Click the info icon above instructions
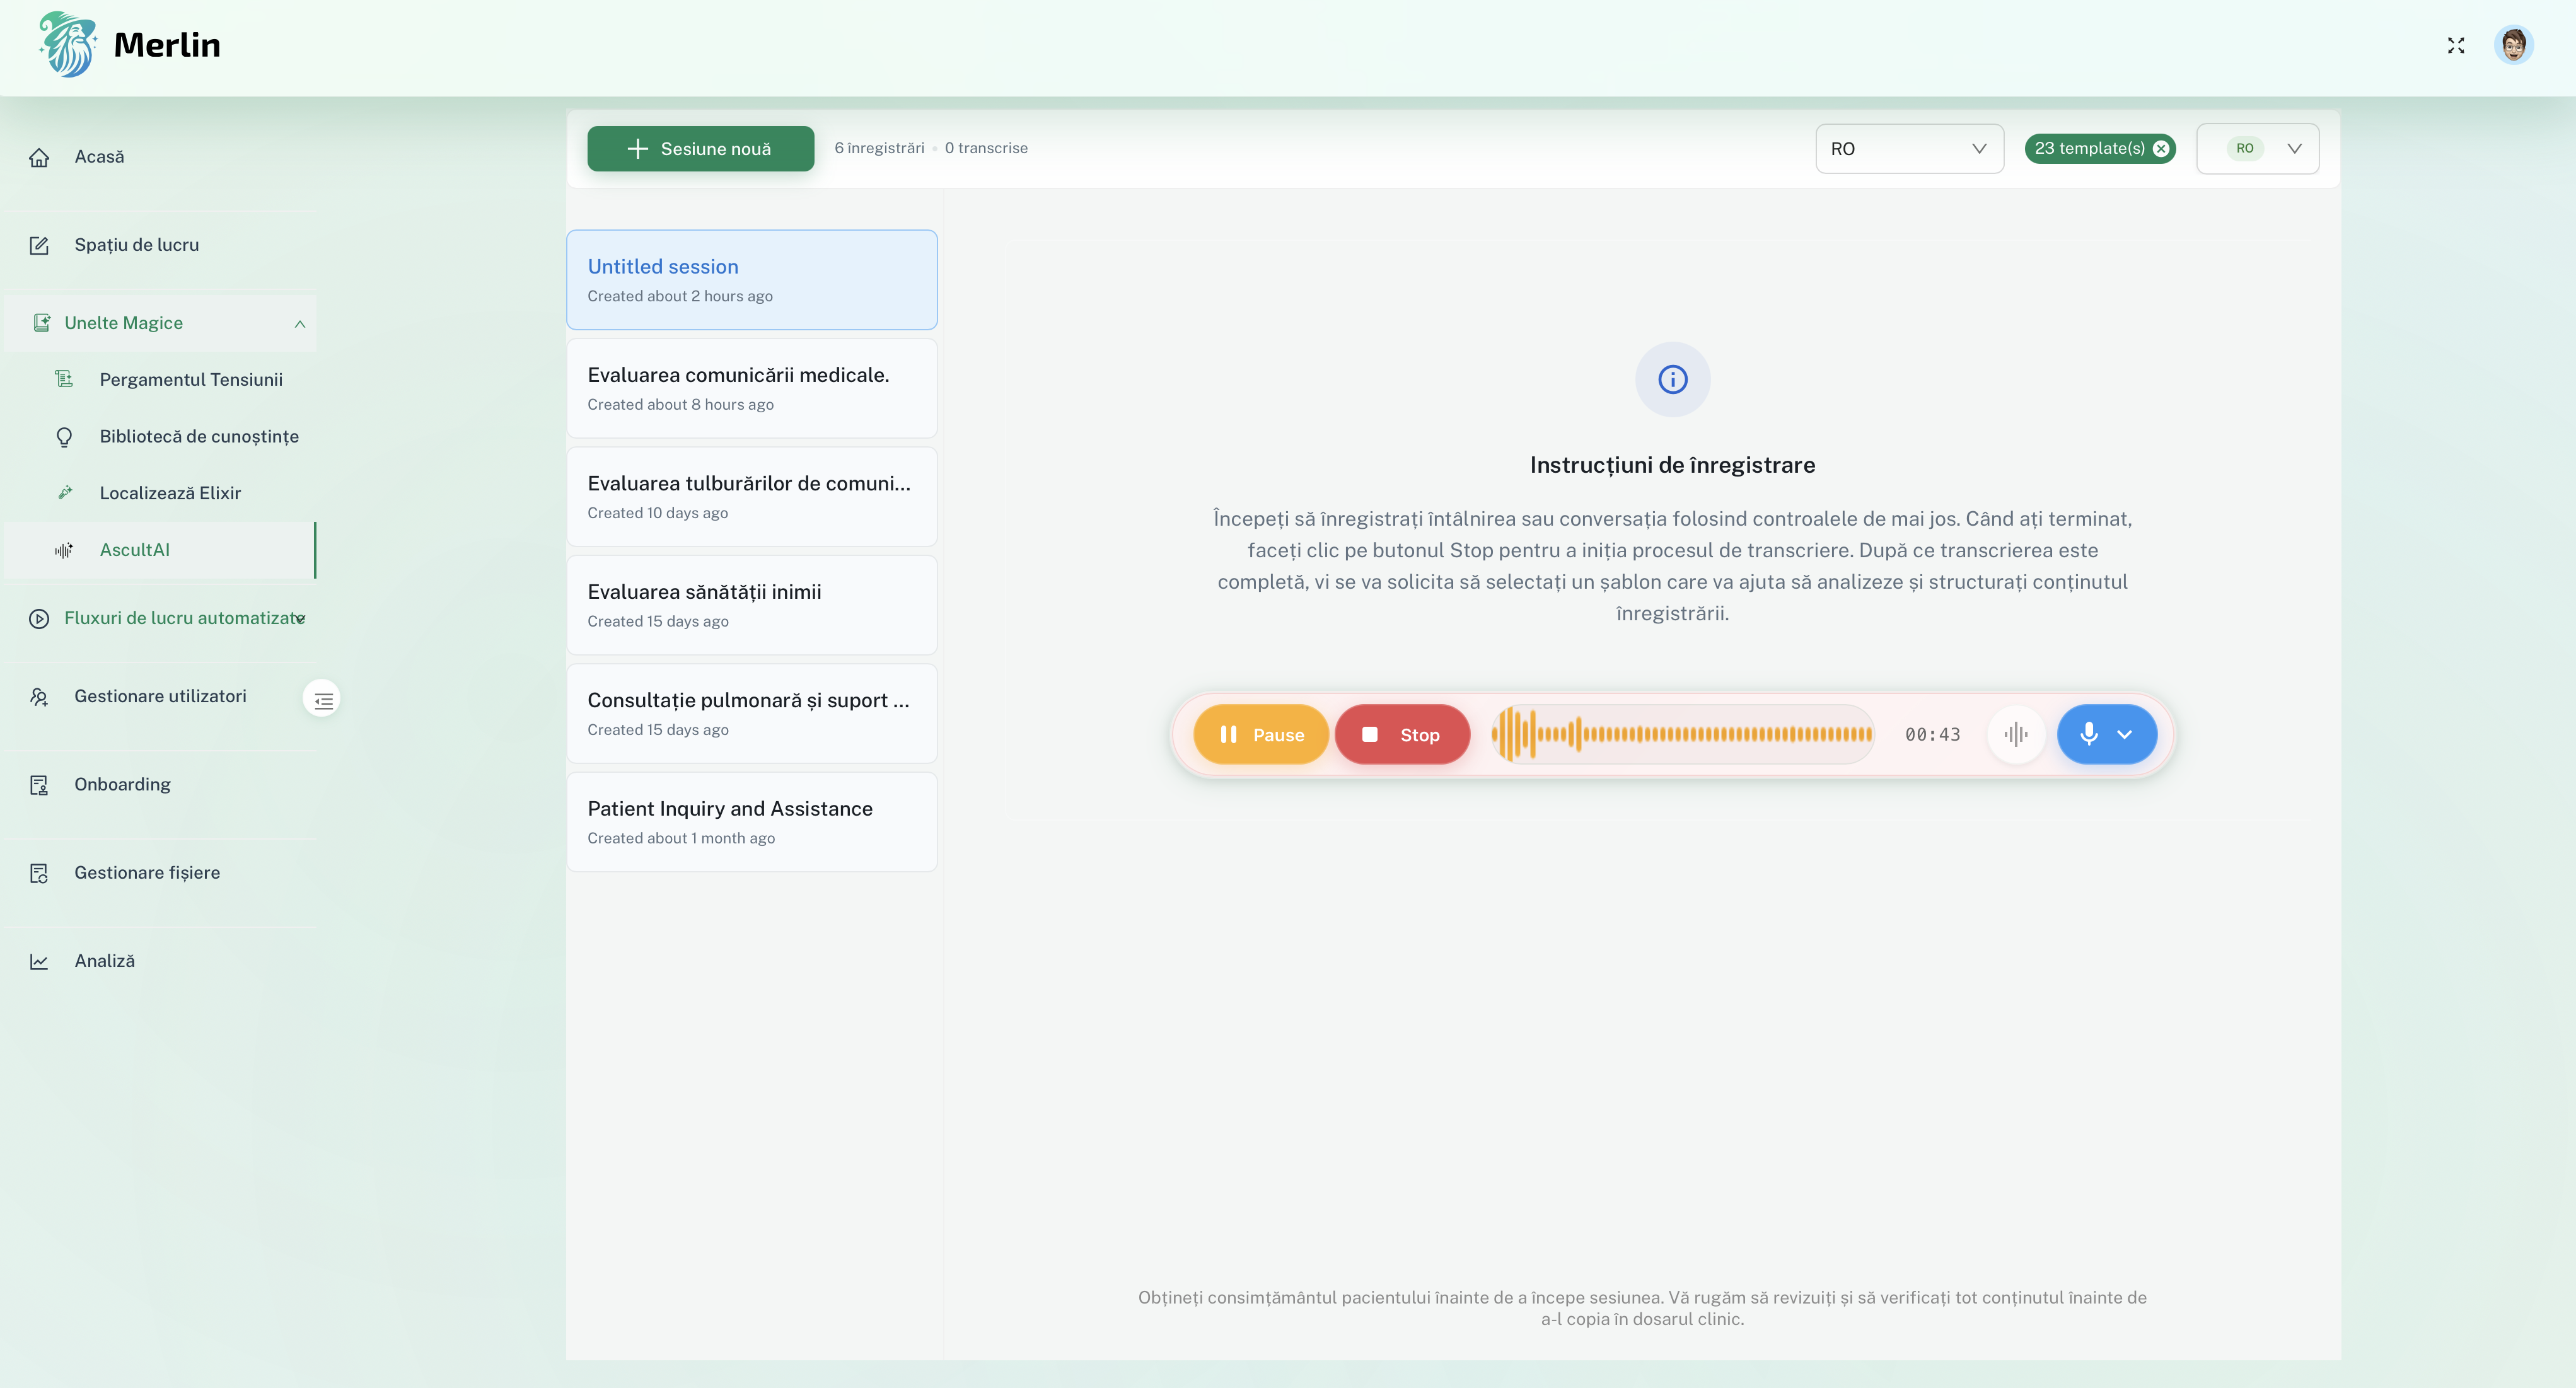2576x1388 pixels. 1672,380
